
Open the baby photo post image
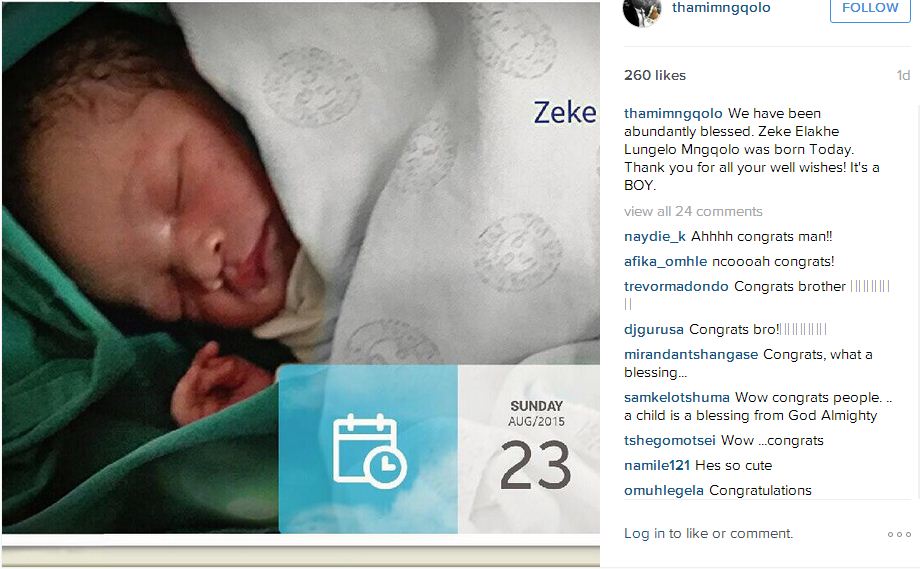pyautogui.click(x=301, y=267)
